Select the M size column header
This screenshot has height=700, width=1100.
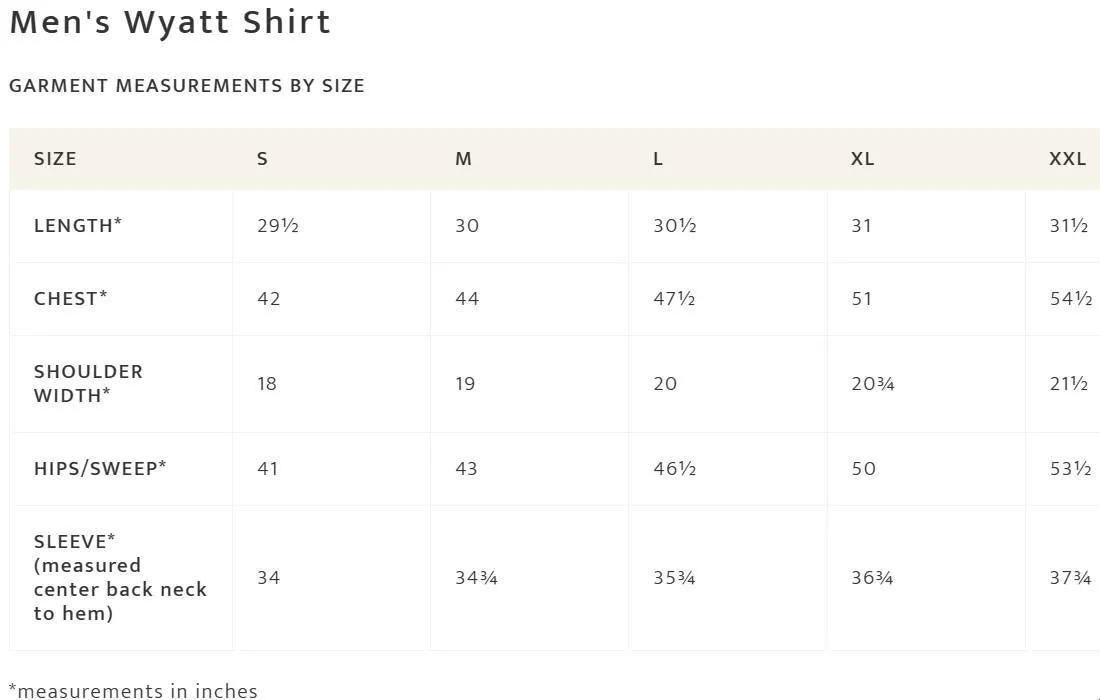[x=463, y=159]
